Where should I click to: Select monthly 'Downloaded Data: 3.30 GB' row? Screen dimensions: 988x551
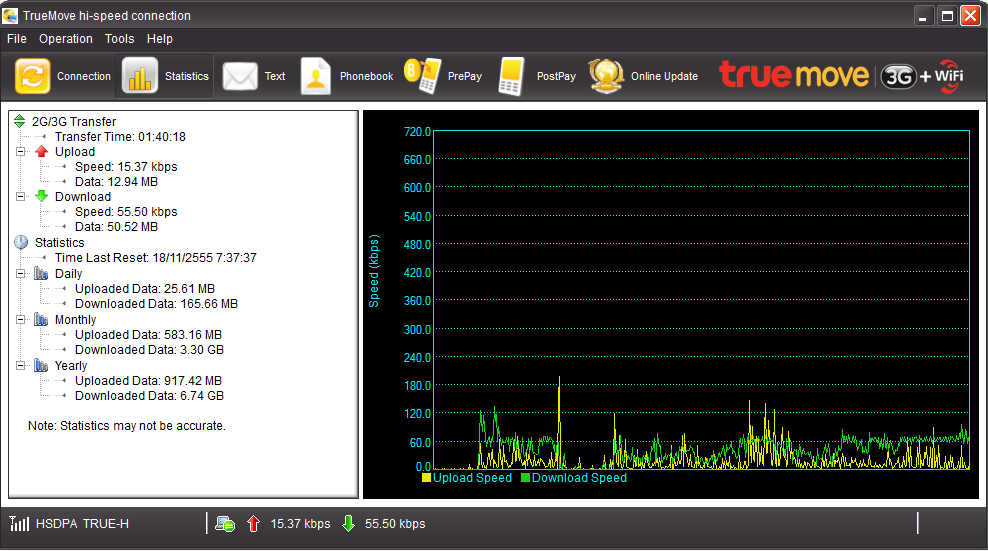click(149, 350)
